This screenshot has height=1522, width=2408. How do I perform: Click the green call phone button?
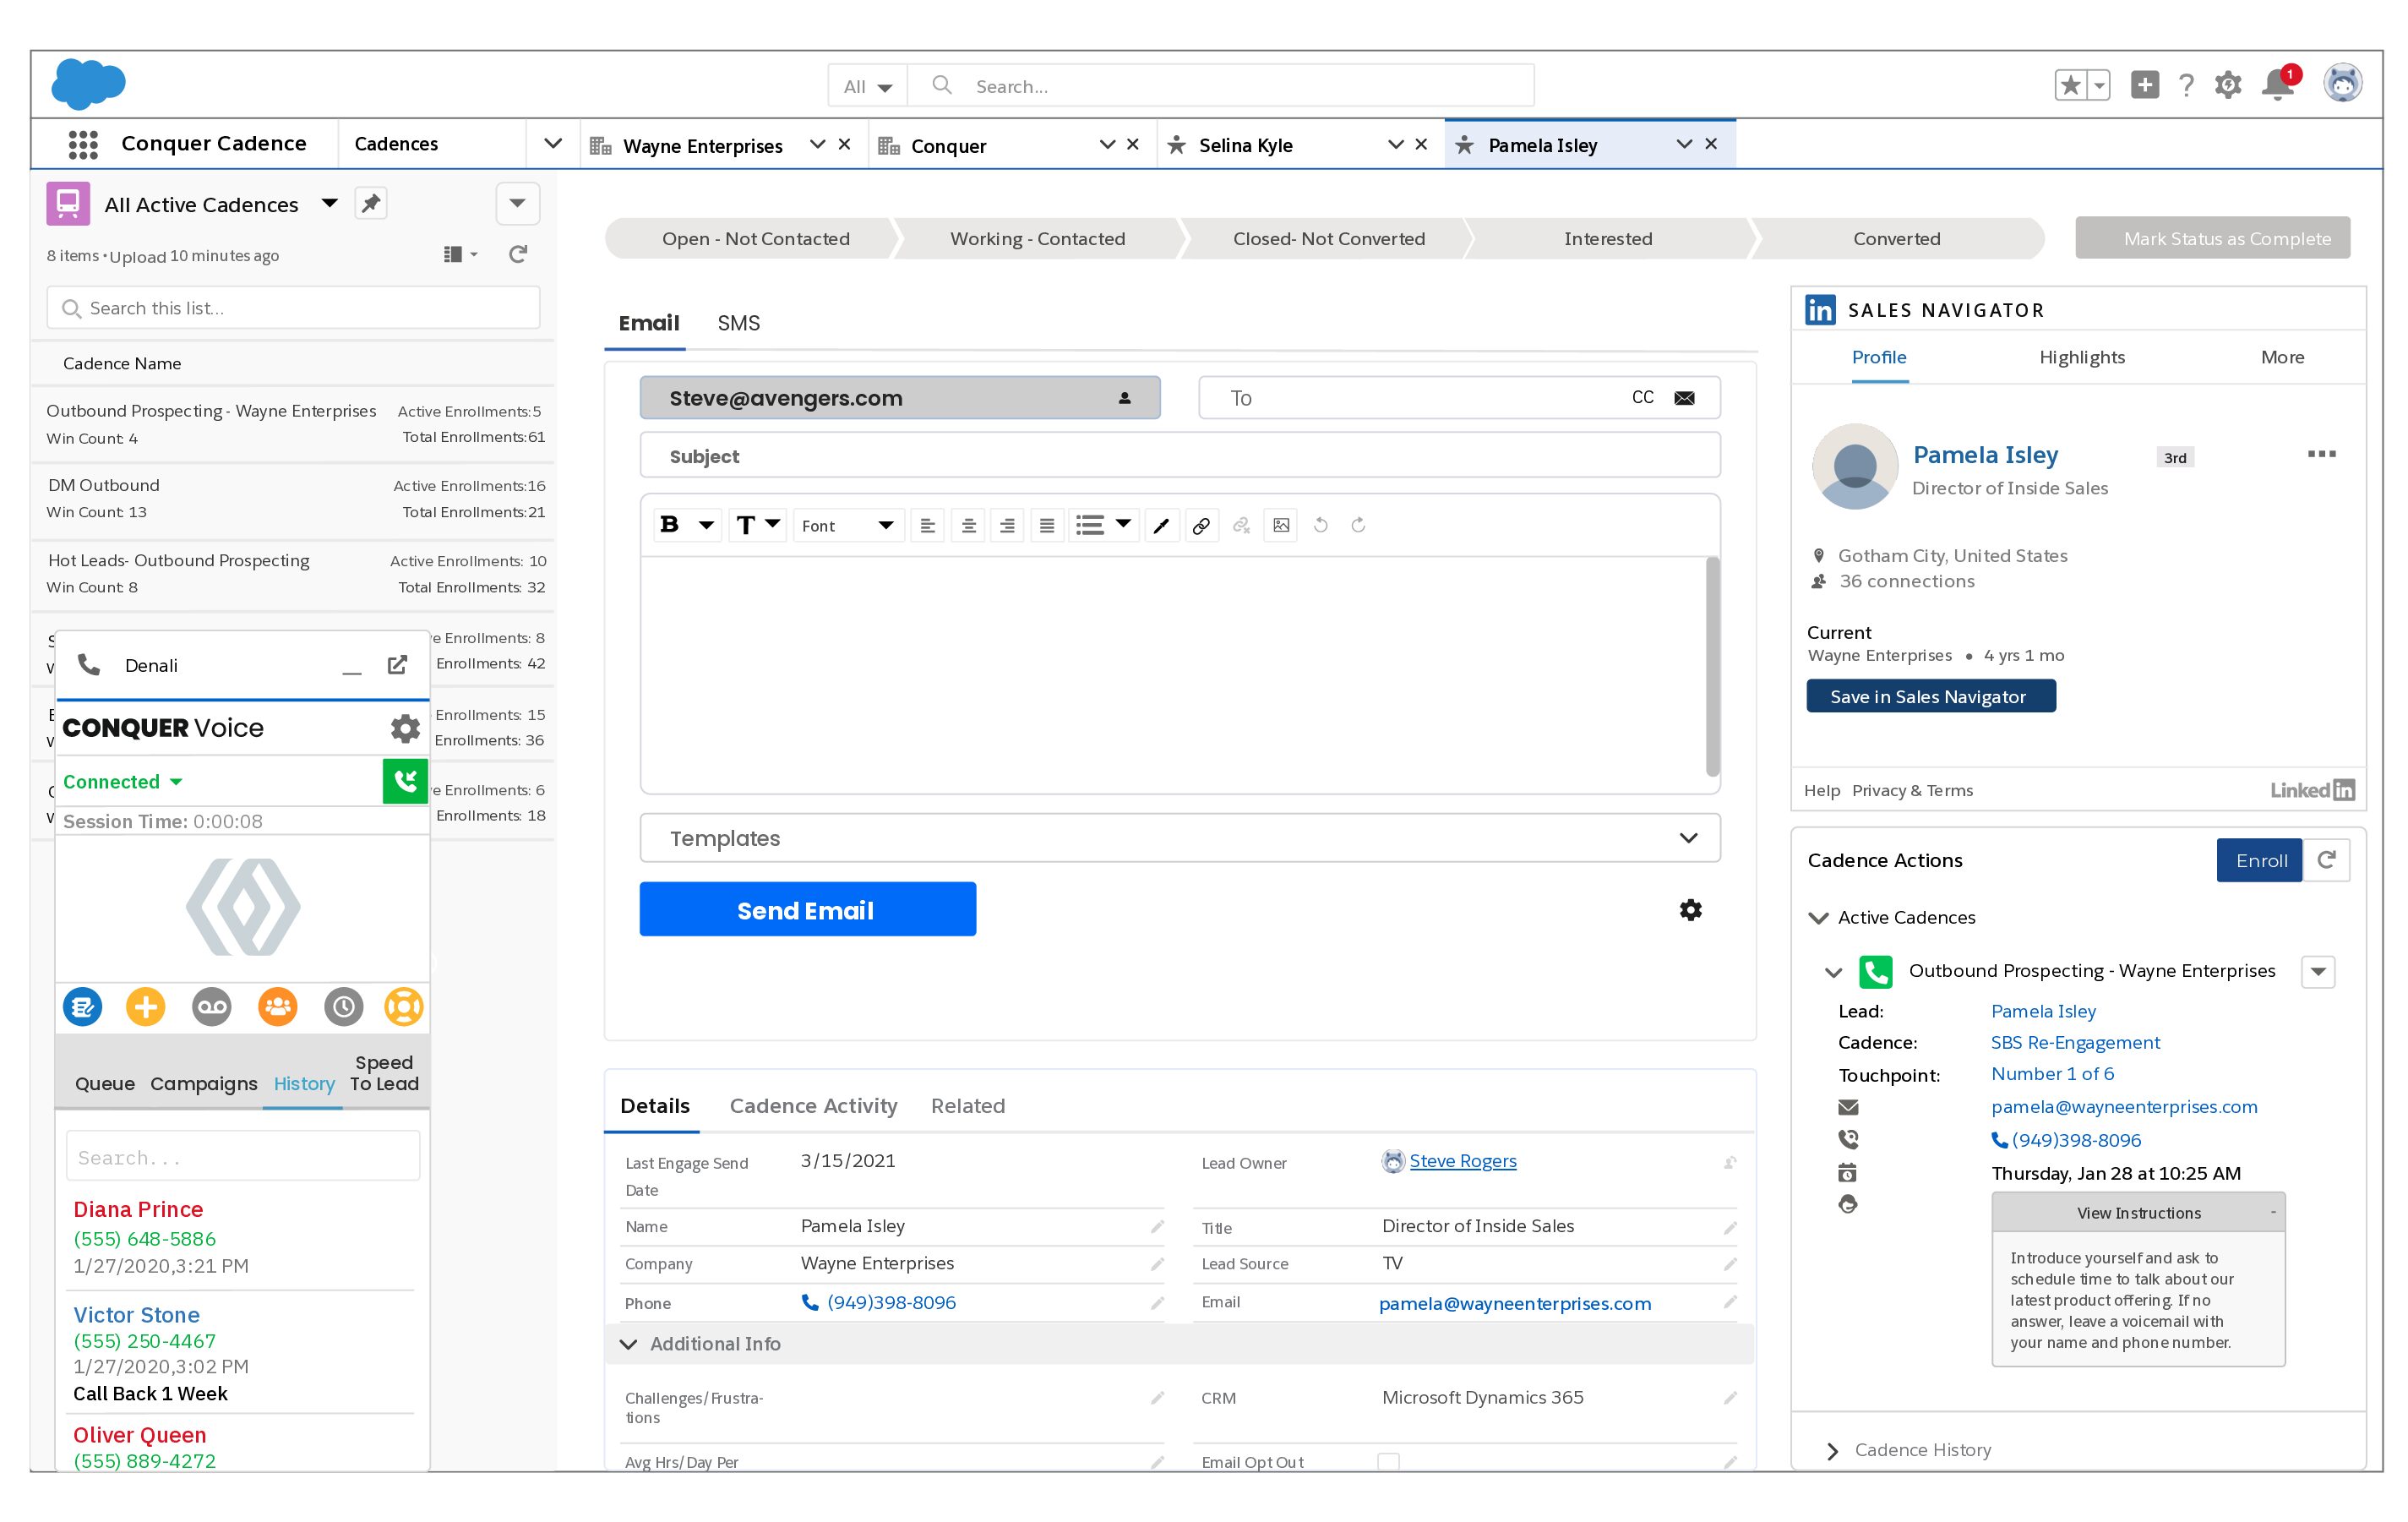coord(405,781)
